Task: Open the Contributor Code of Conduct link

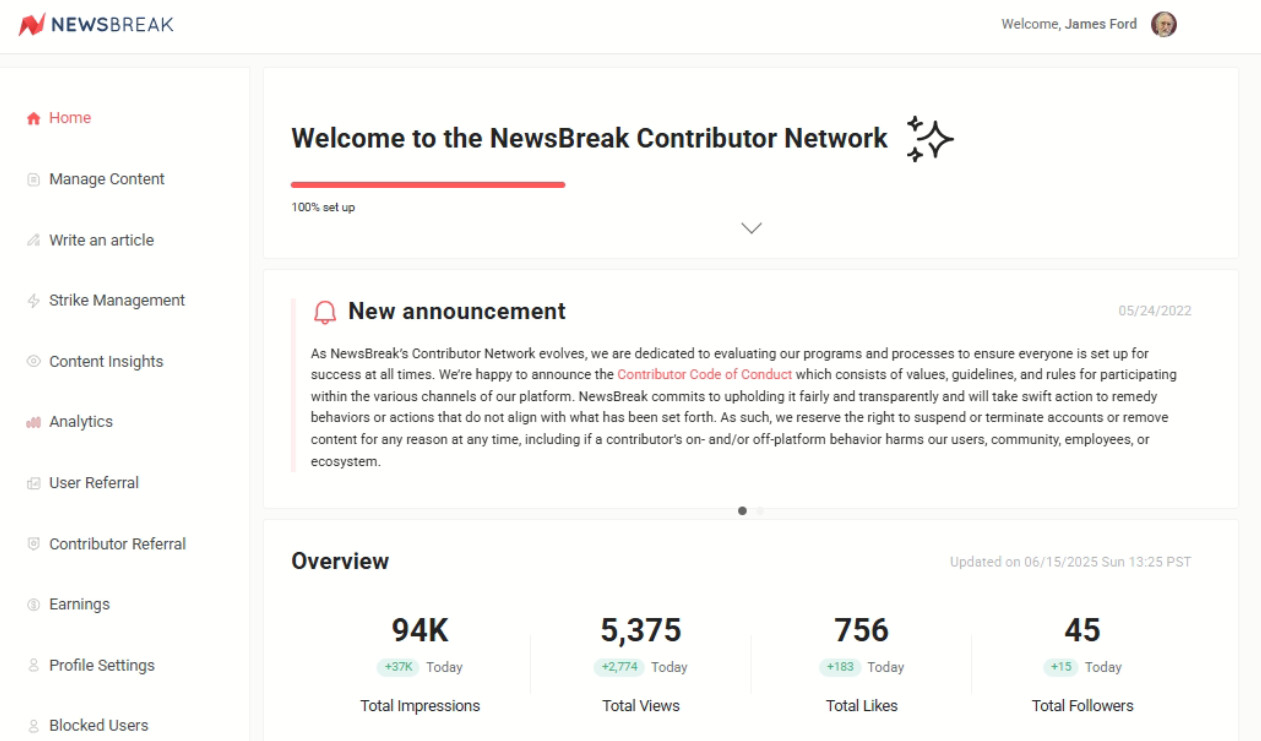Action: click(x=704, y=375)
